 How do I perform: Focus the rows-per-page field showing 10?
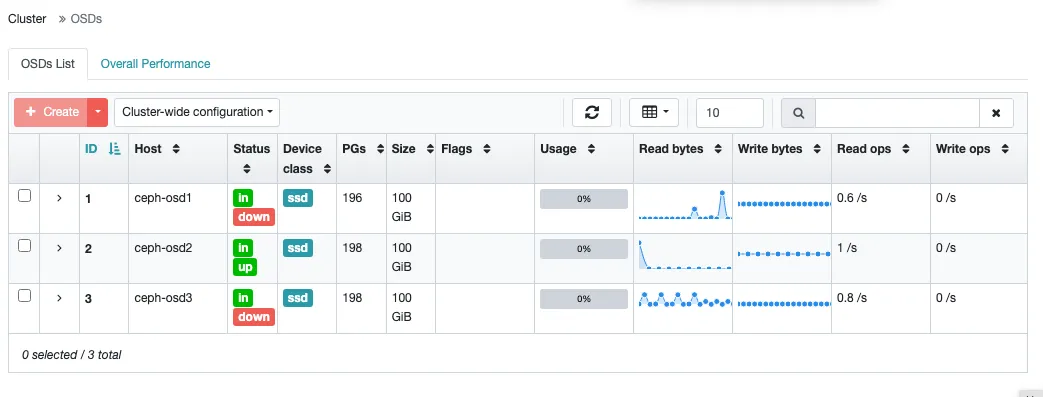(x=730, y=112)
